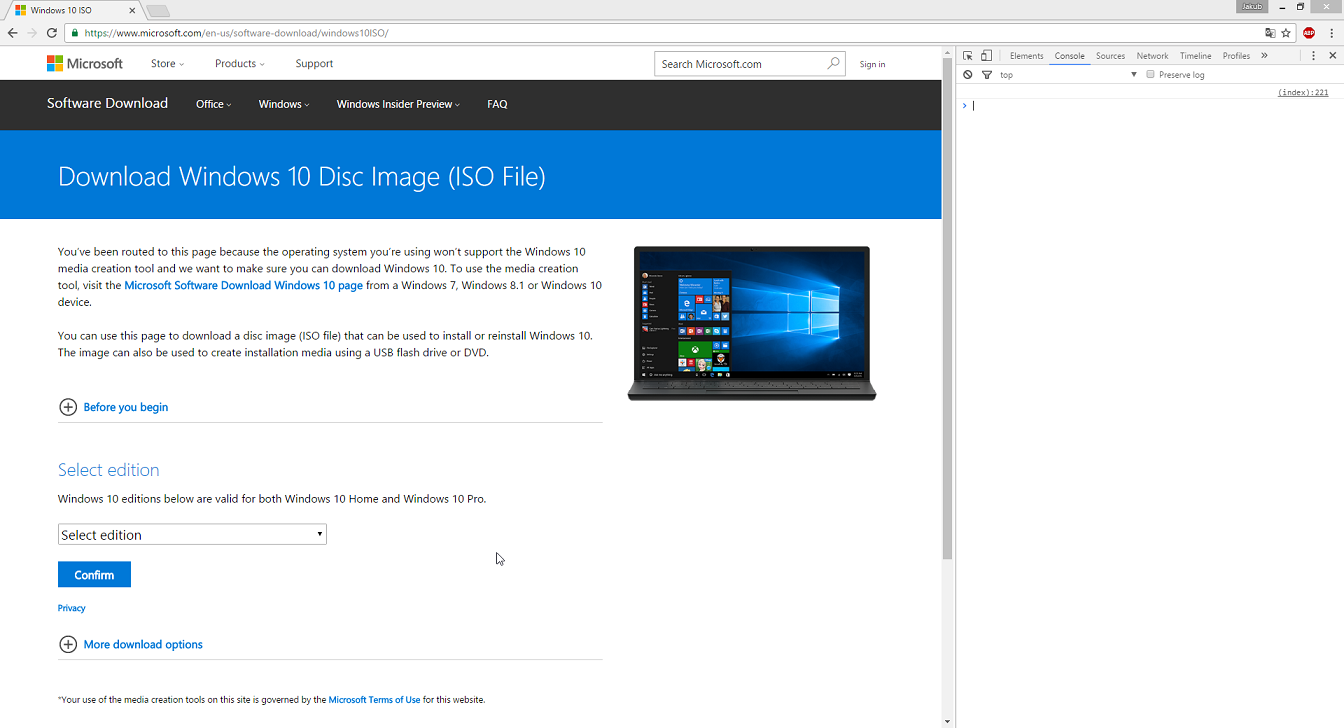1344x728 pixels.
Task: Open the Store menu
Action: (x=167, y=64)
